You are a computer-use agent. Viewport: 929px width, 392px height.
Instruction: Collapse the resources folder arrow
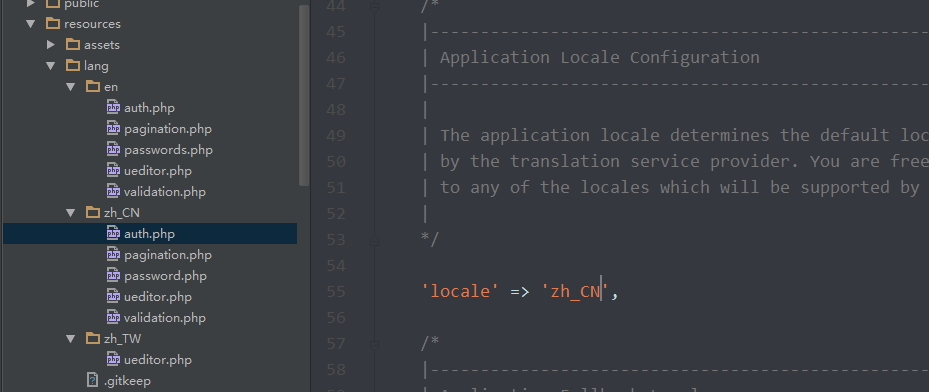pyautogui.click(x=30, y=24)
